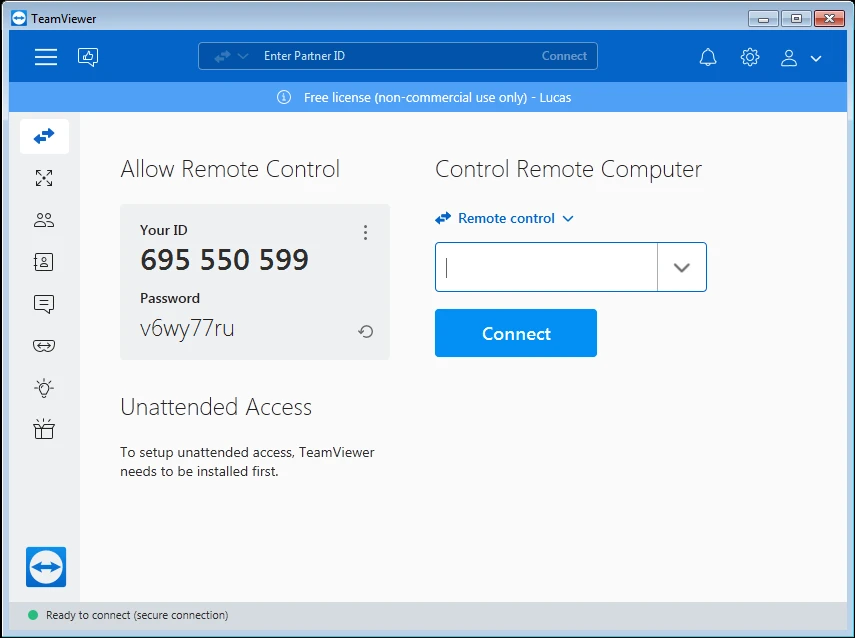The height and width of the screenshot is (638, 855).
Task: Open the hamburger menu
Action: click(46, 57)
